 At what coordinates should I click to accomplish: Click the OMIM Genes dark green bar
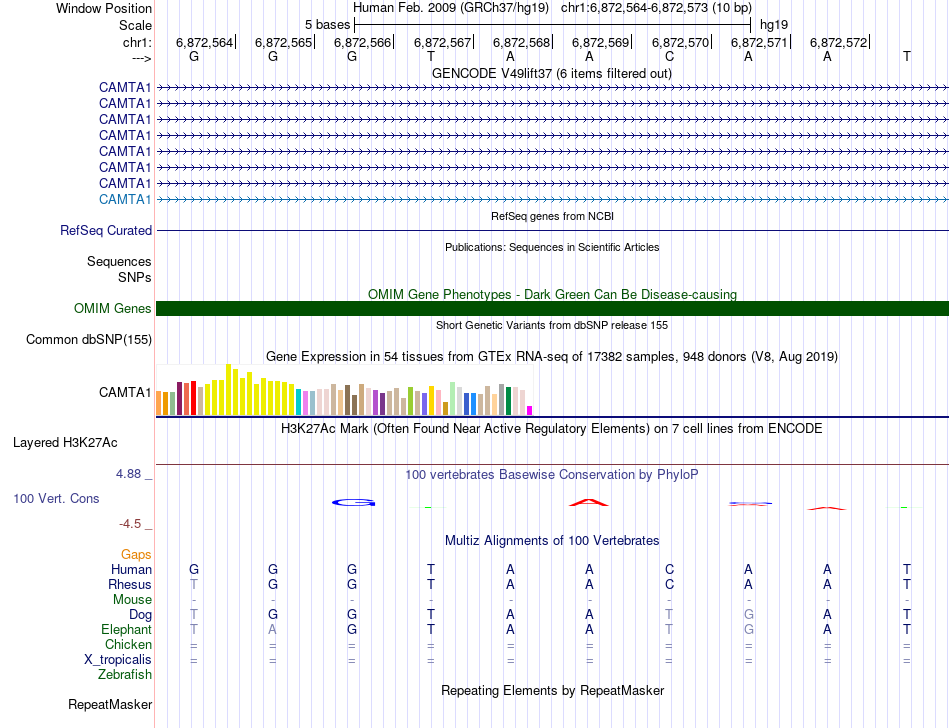point(552,308)
